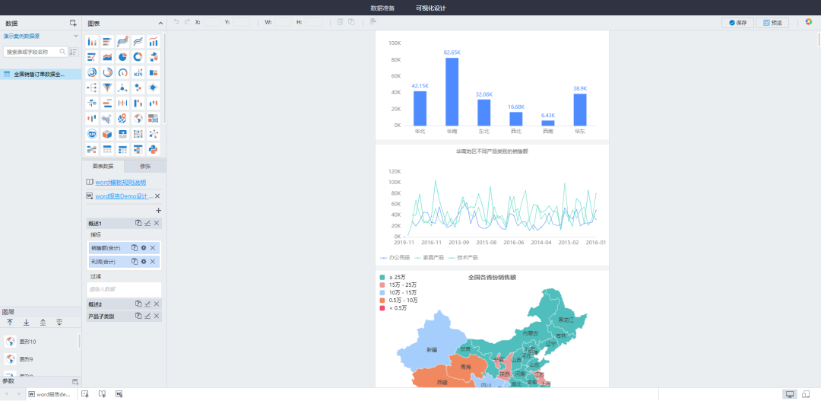Move layer to top icon

(x=10, y=323)
